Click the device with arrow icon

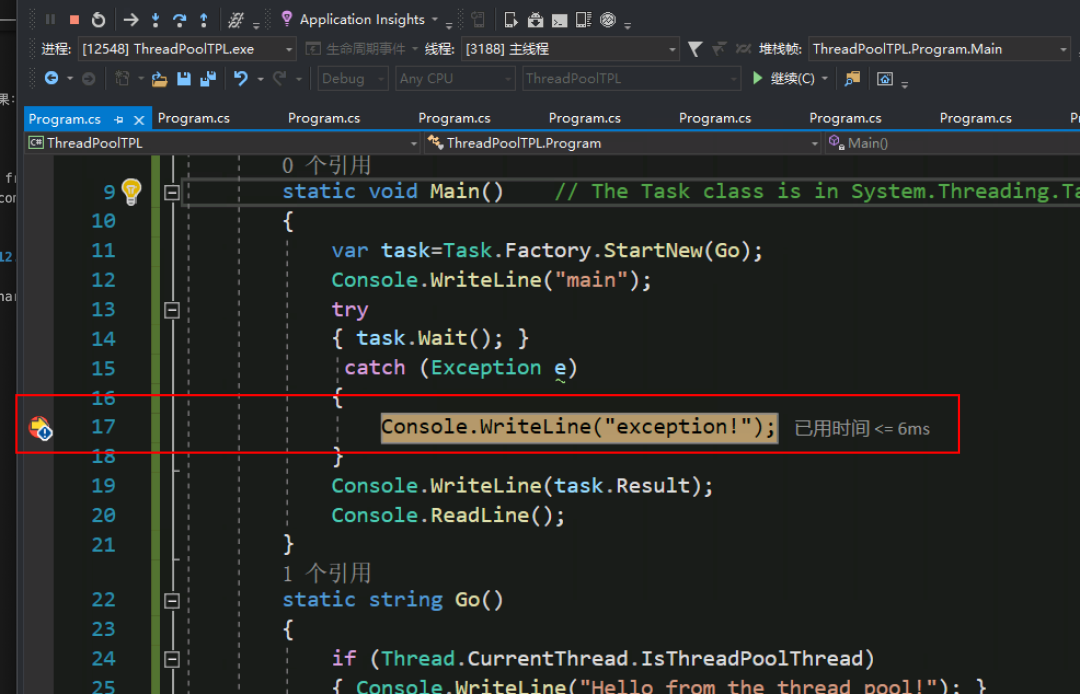click(510, 20)
